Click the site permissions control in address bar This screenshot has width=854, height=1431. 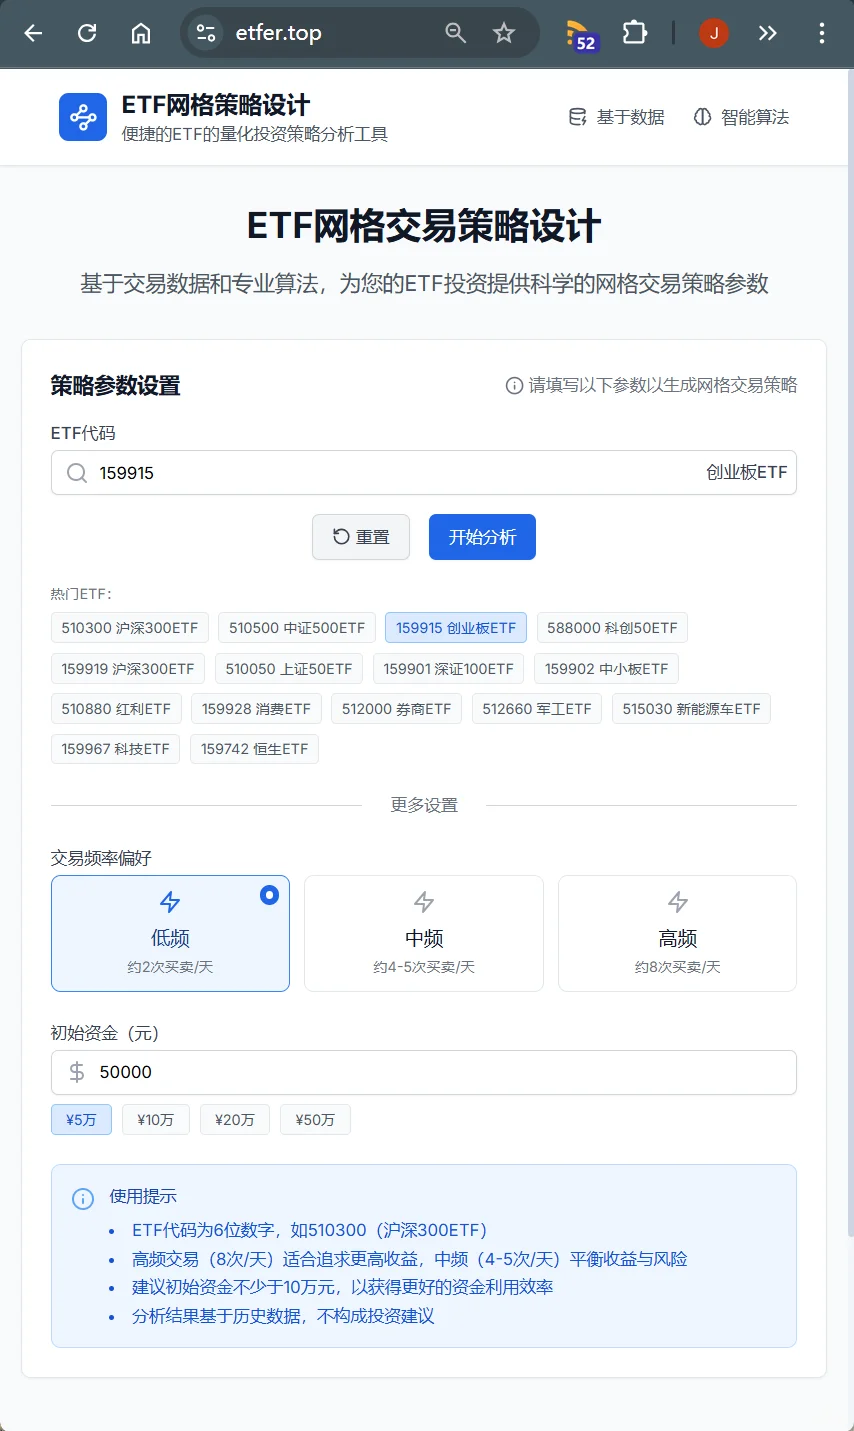(206, 32)
